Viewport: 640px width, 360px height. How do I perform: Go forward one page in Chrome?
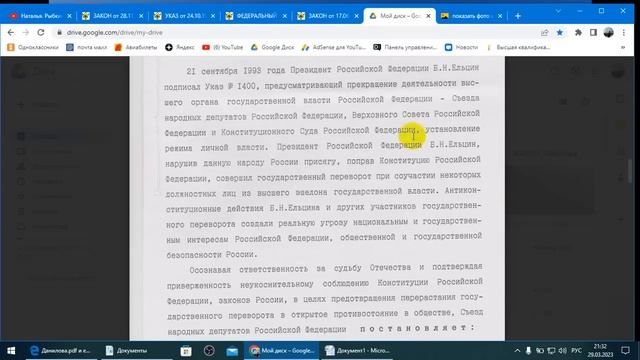pos(26,32)
